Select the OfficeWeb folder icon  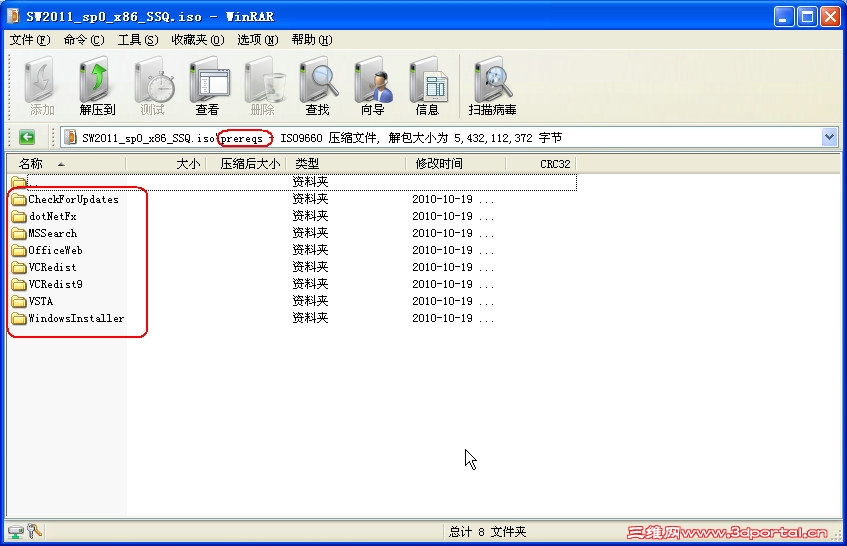[x=19, y=251]
